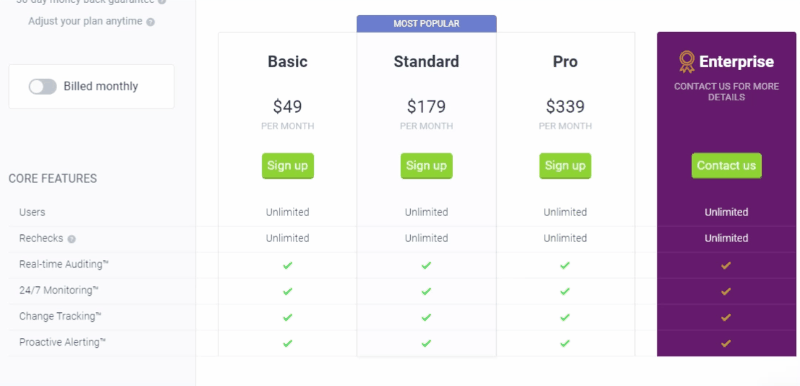Click the $339 Pro price

click(565, 107)
